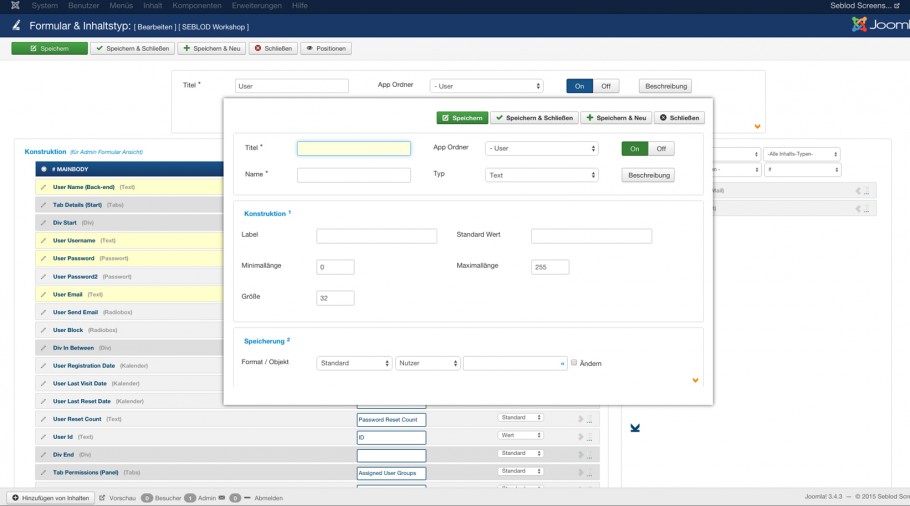The image size is (910, 506).
Task: Open the System menu
Action: 45,5
